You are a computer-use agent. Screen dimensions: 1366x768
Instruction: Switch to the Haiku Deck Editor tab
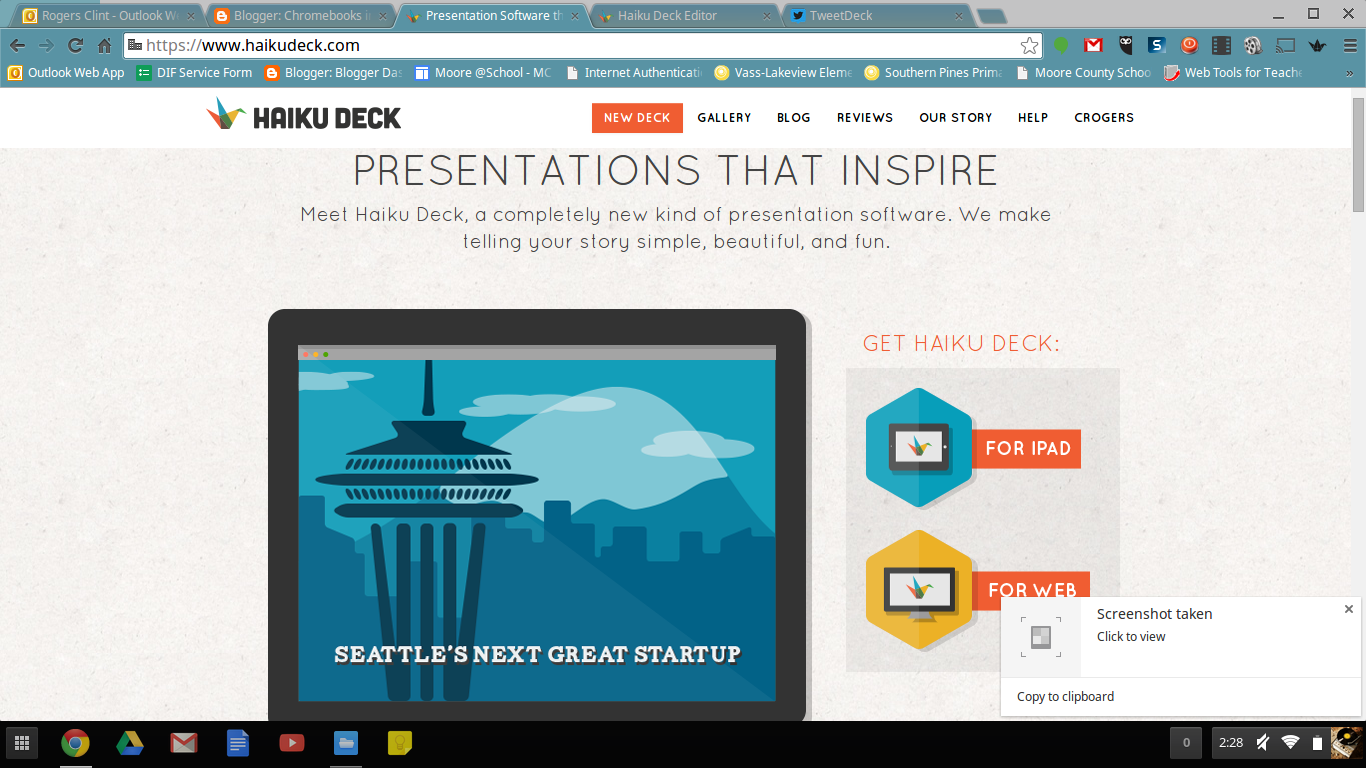point(682,15)
